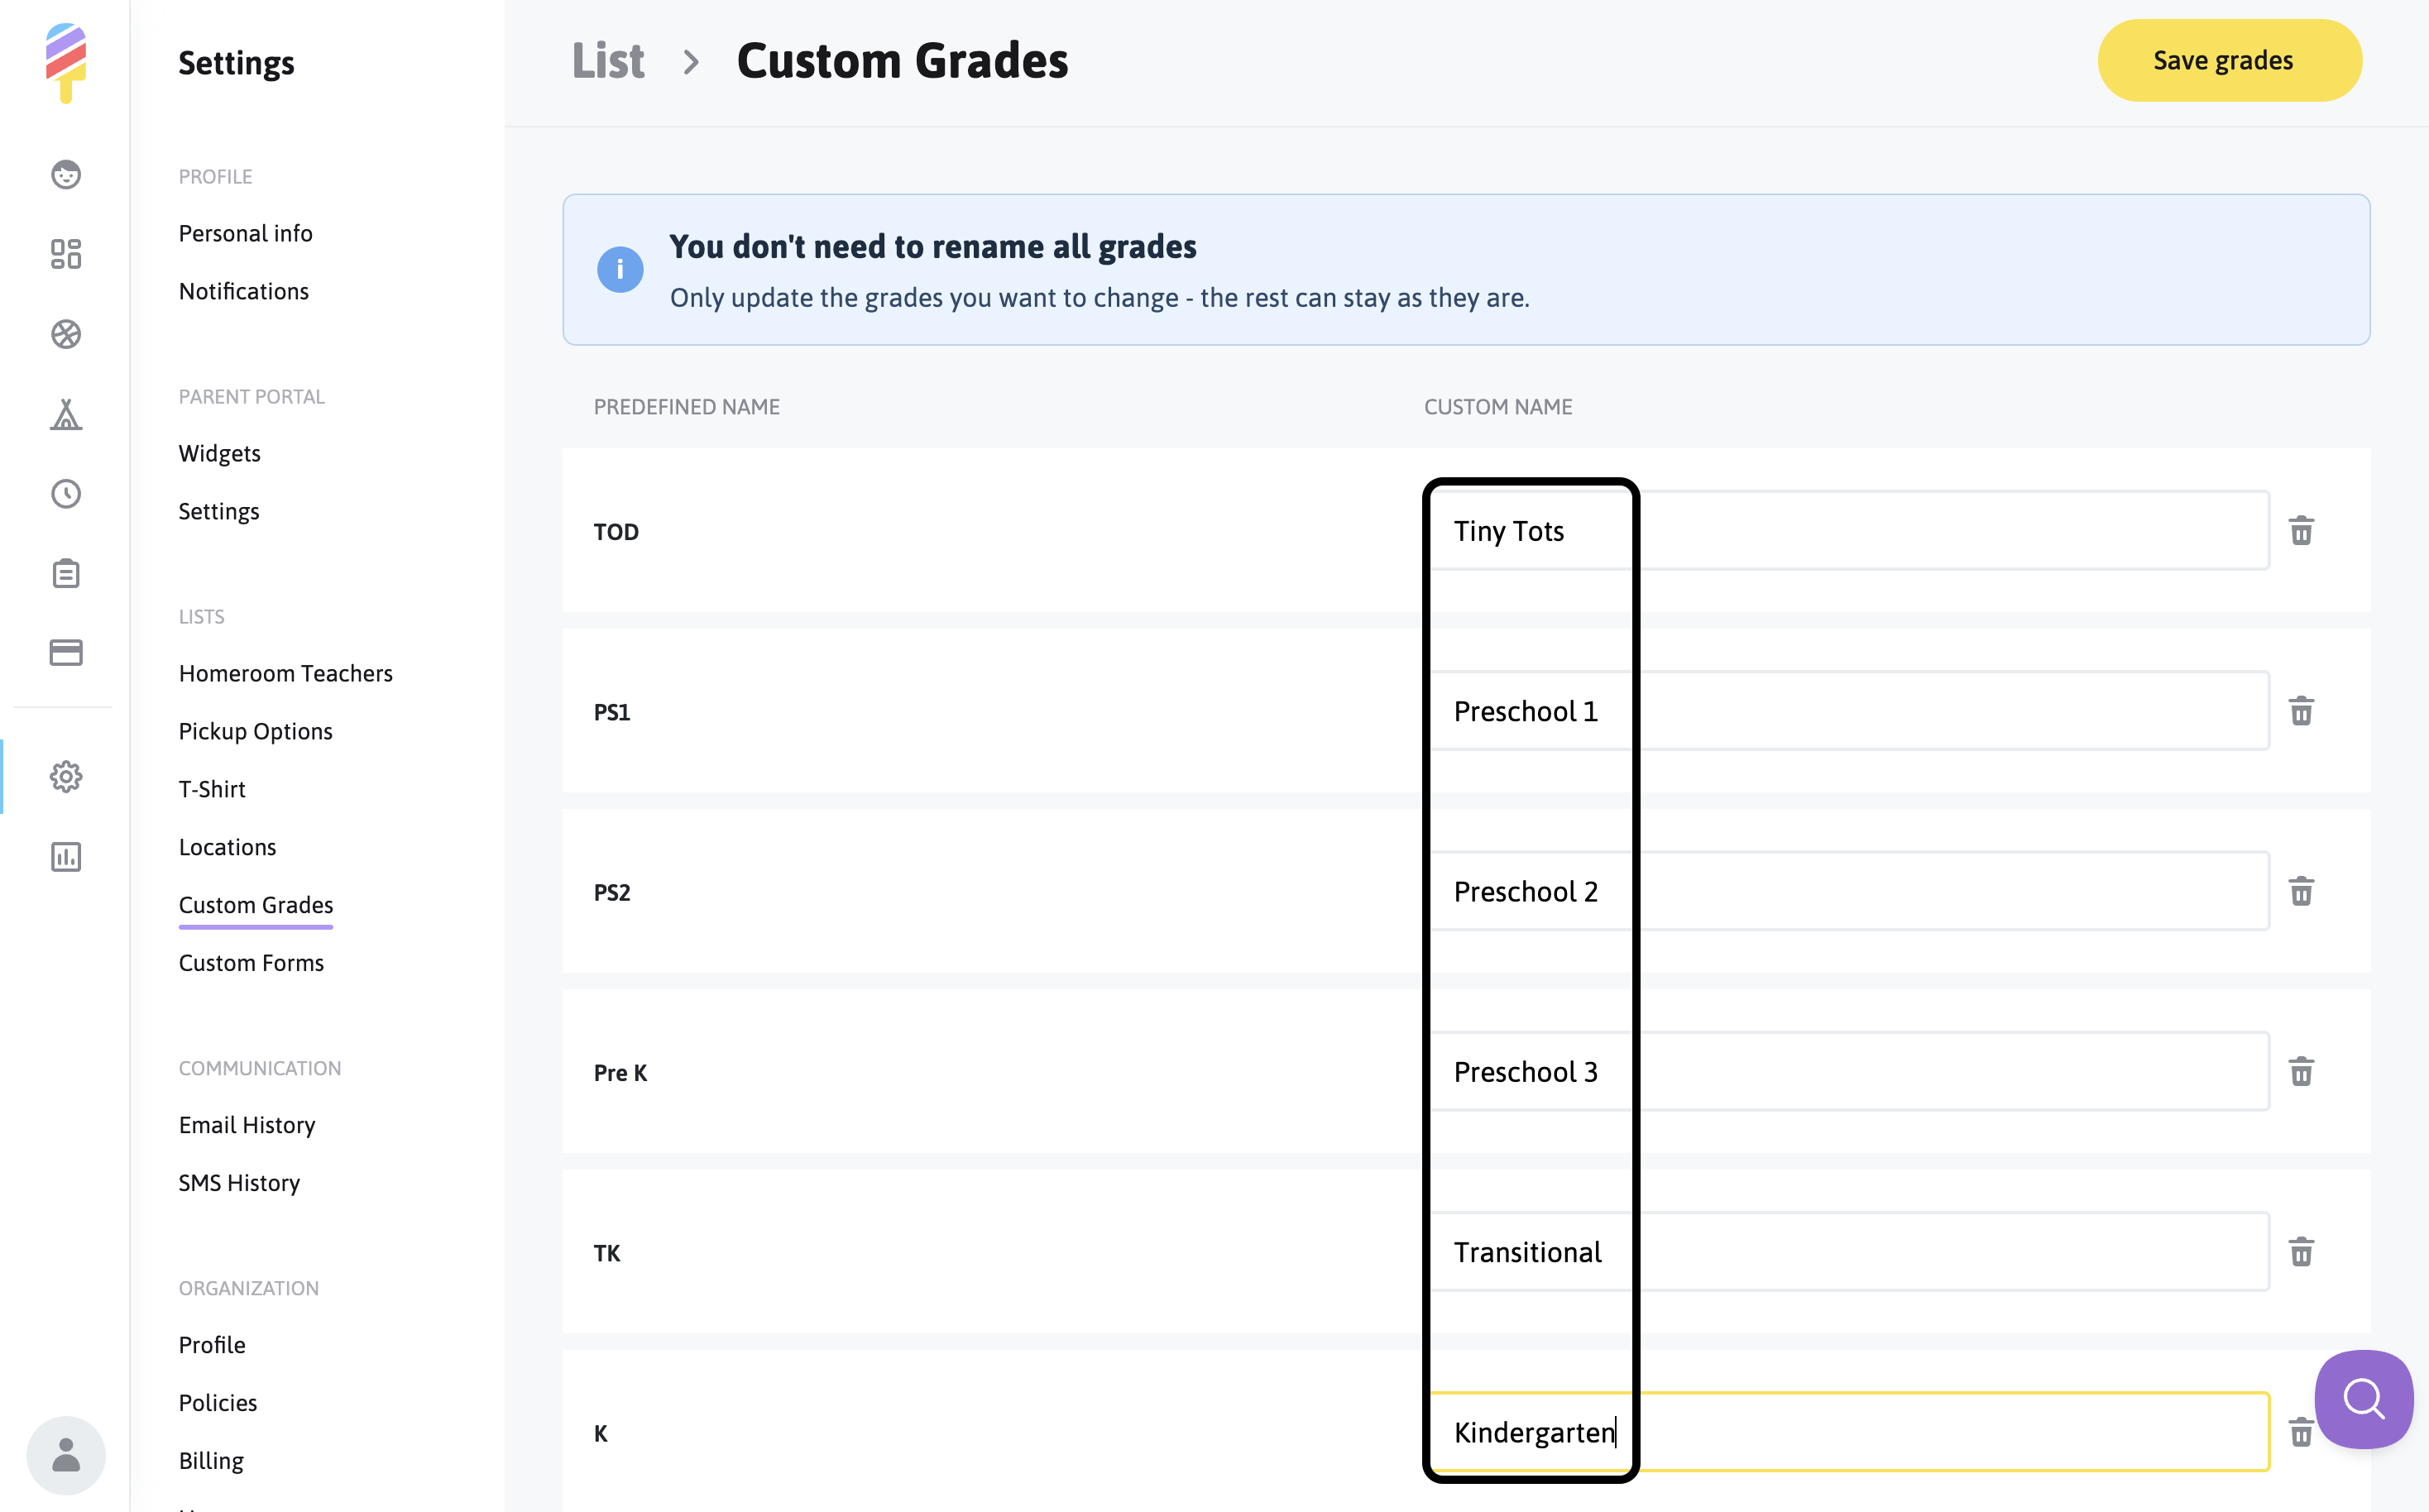This screenshot has width=2429, height=1512.
Task: Open the credit card payments icon
Action: (x=66, y=653)
